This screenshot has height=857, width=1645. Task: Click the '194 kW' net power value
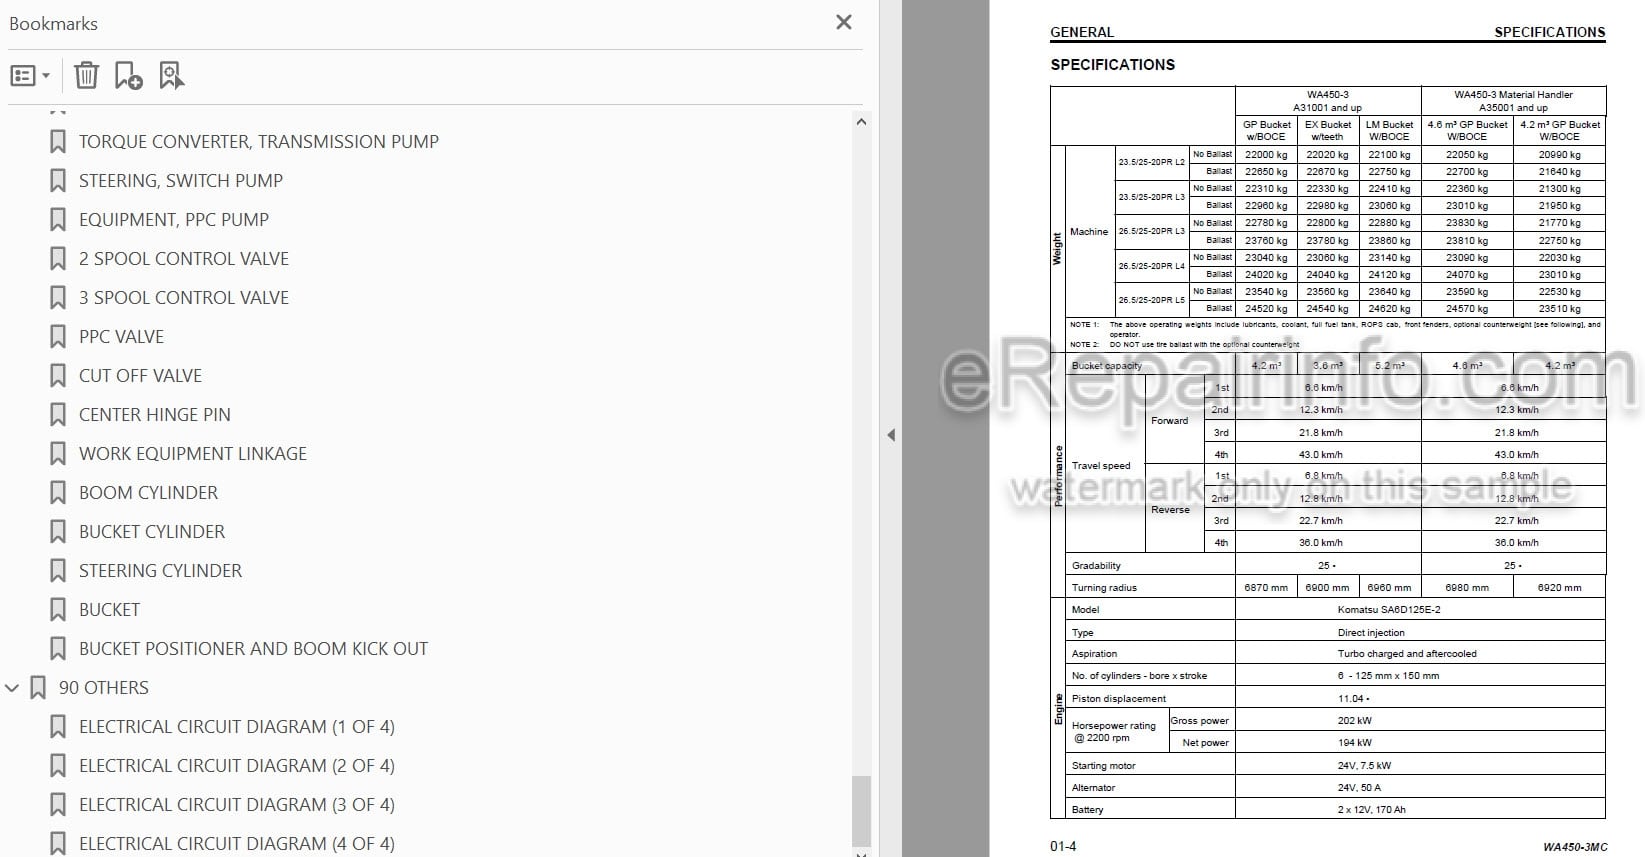pyautogui.click(x=1355, y=743)
